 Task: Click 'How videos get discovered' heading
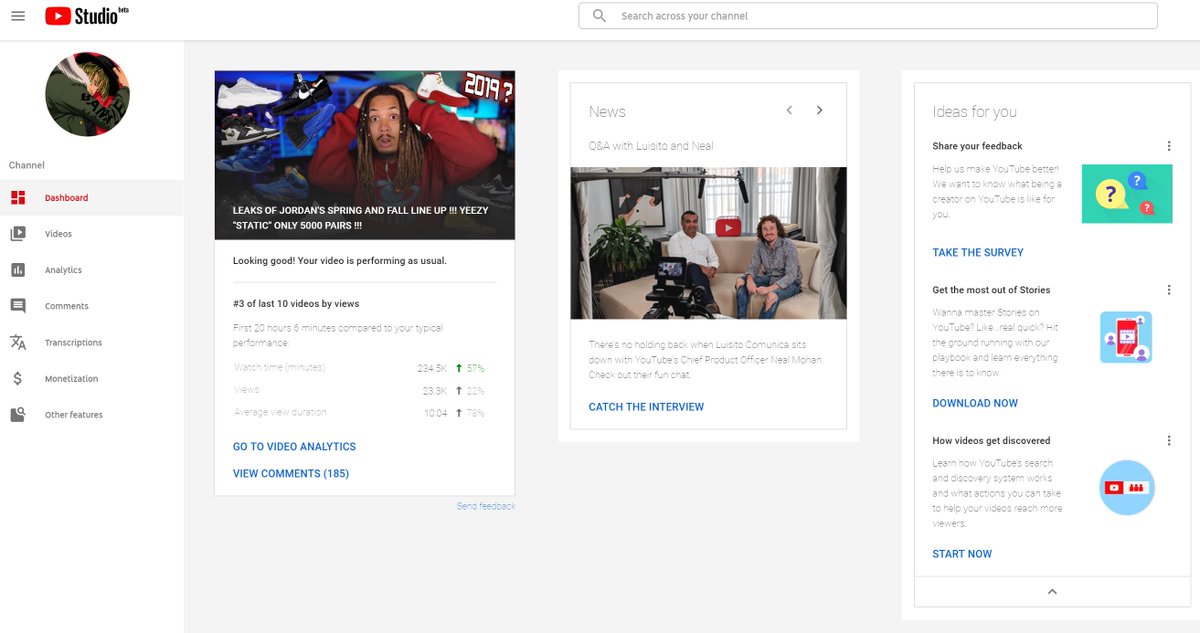[991, 440]
